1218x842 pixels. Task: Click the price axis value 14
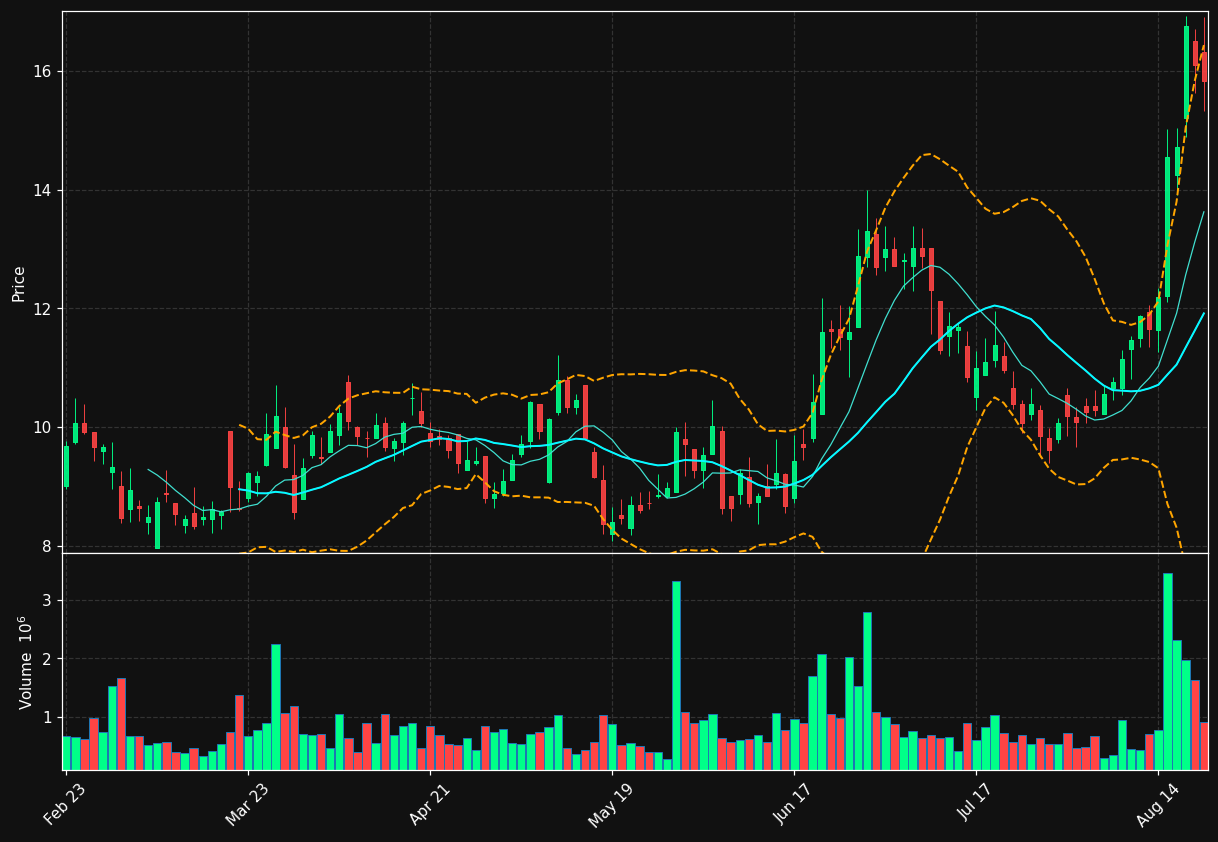43,191
